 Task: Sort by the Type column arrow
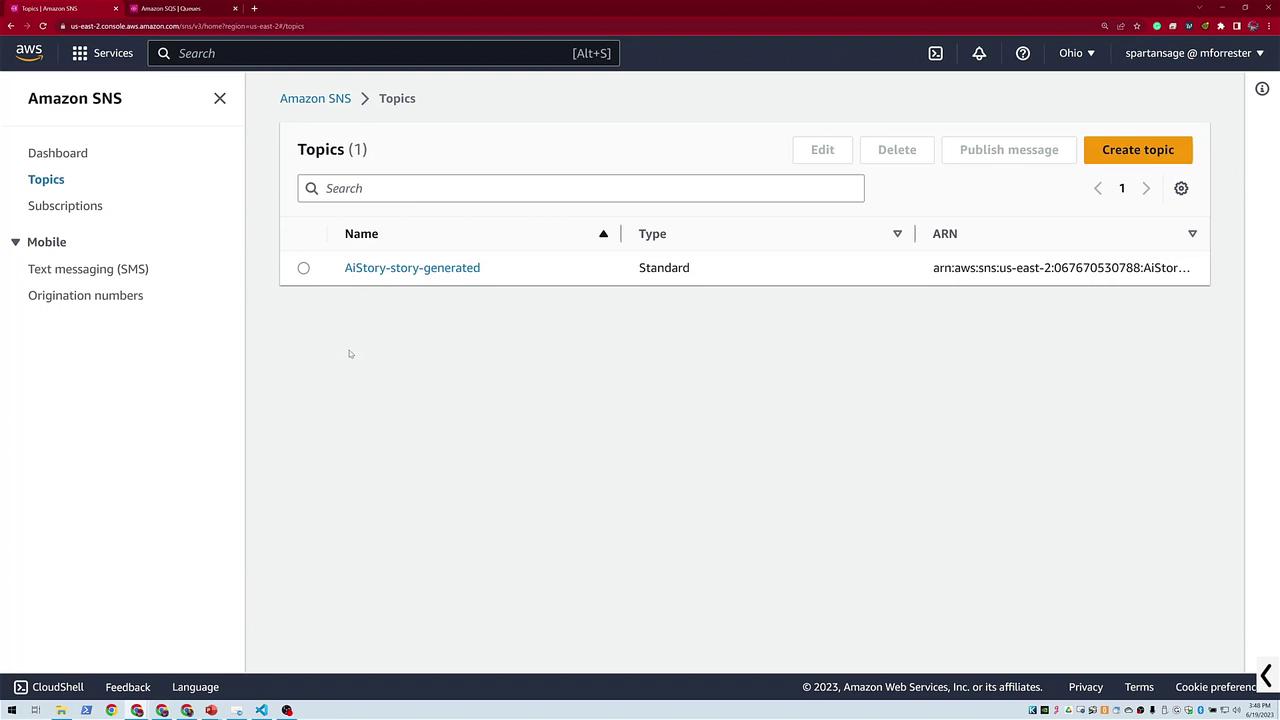pos(897,234)
